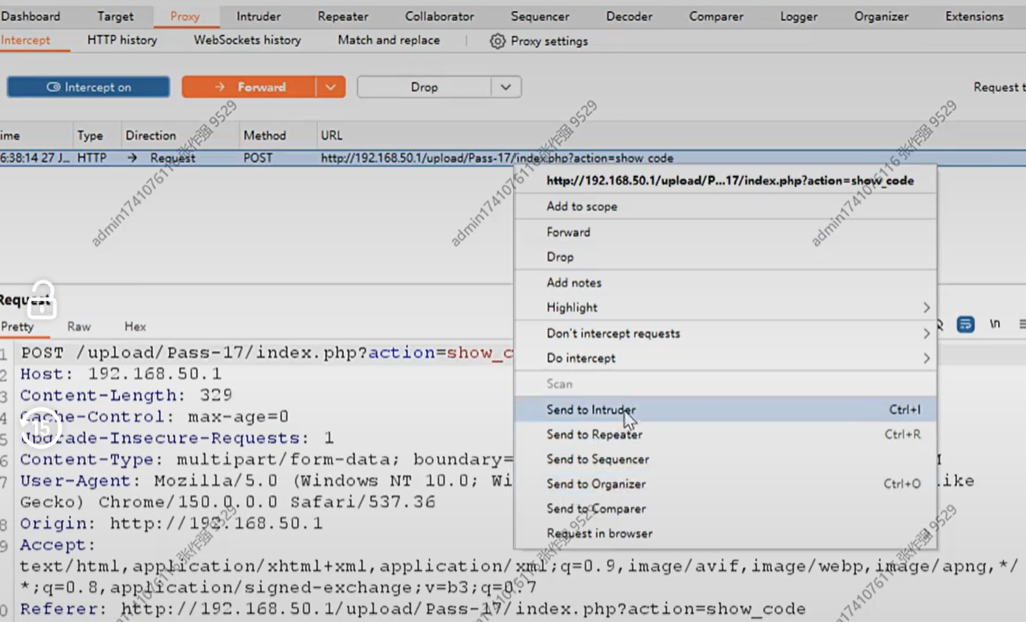The image size is (1026, 622).
Task: Toggle the \n non-printable characters button
Action: coord(995,324)
